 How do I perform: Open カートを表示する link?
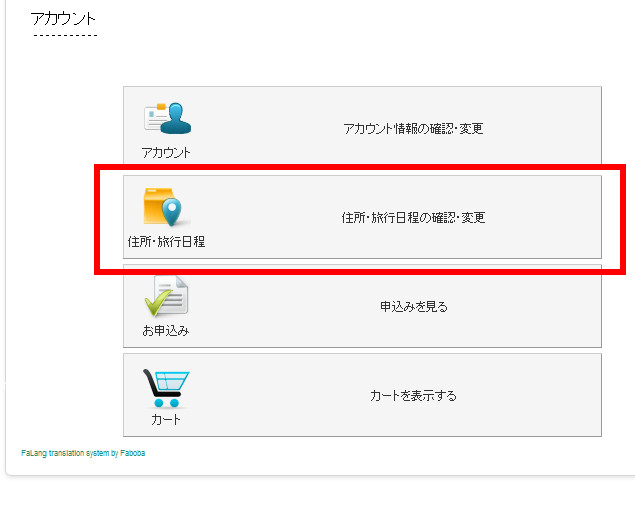413,396
